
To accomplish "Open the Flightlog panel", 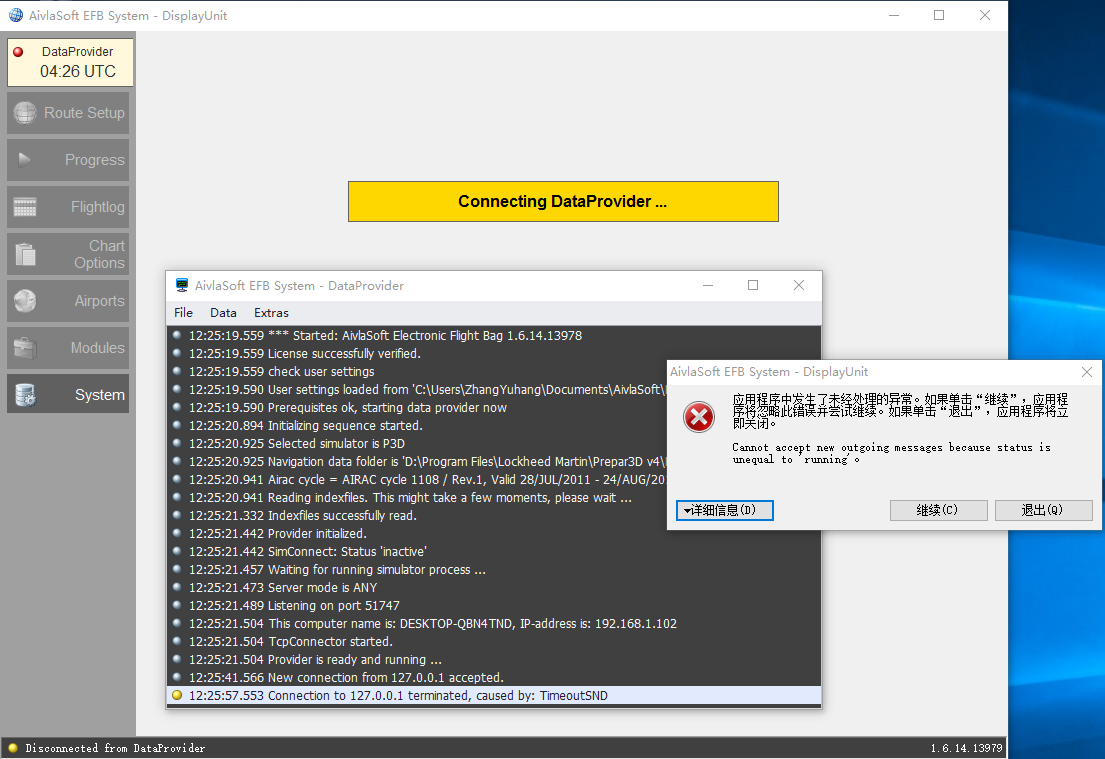I will 67,206.
